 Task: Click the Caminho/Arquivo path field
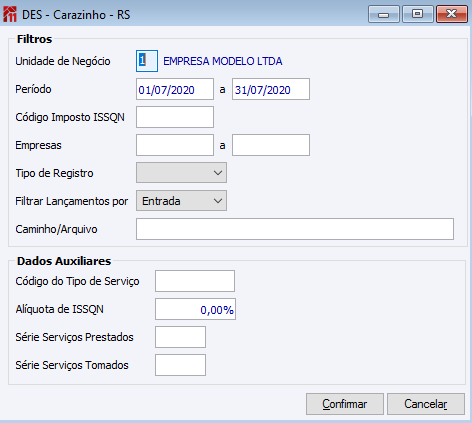point(295,229)
